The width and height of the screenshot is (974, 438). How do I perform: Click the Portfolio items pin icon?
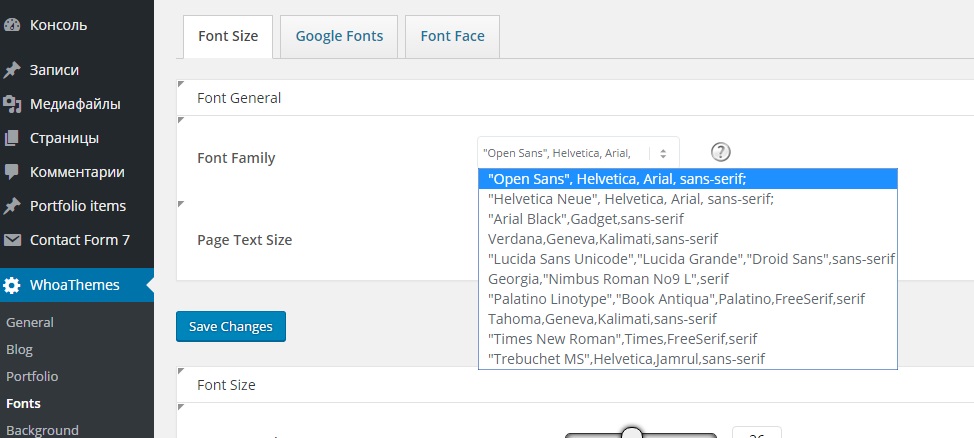tap(12, 206)
